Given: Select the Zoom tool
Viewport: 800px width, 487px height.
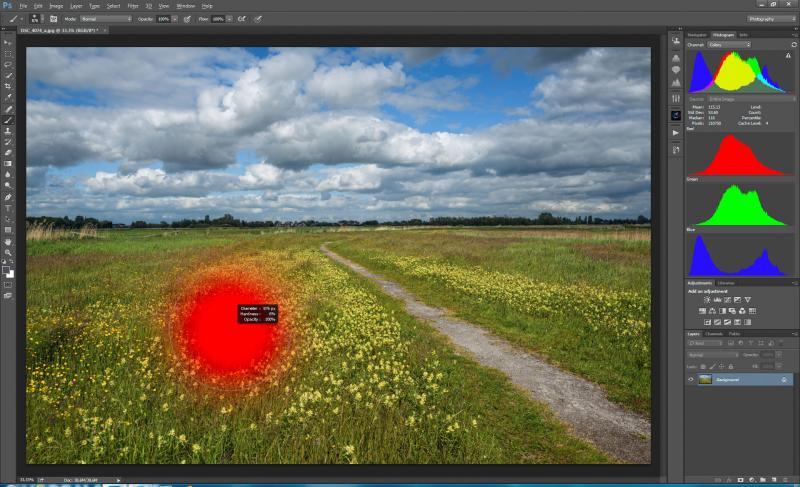Looking at the screenshot, I should tap(8, 252).
